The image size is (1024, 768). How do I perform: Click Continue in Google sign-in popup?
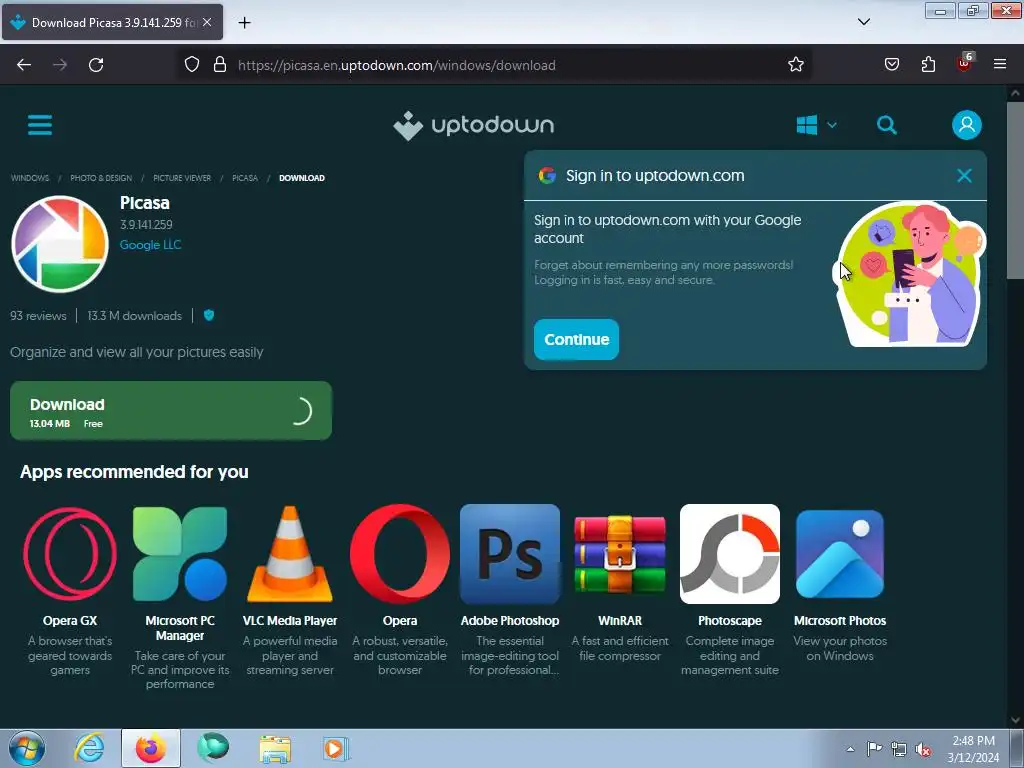point(577,340)
